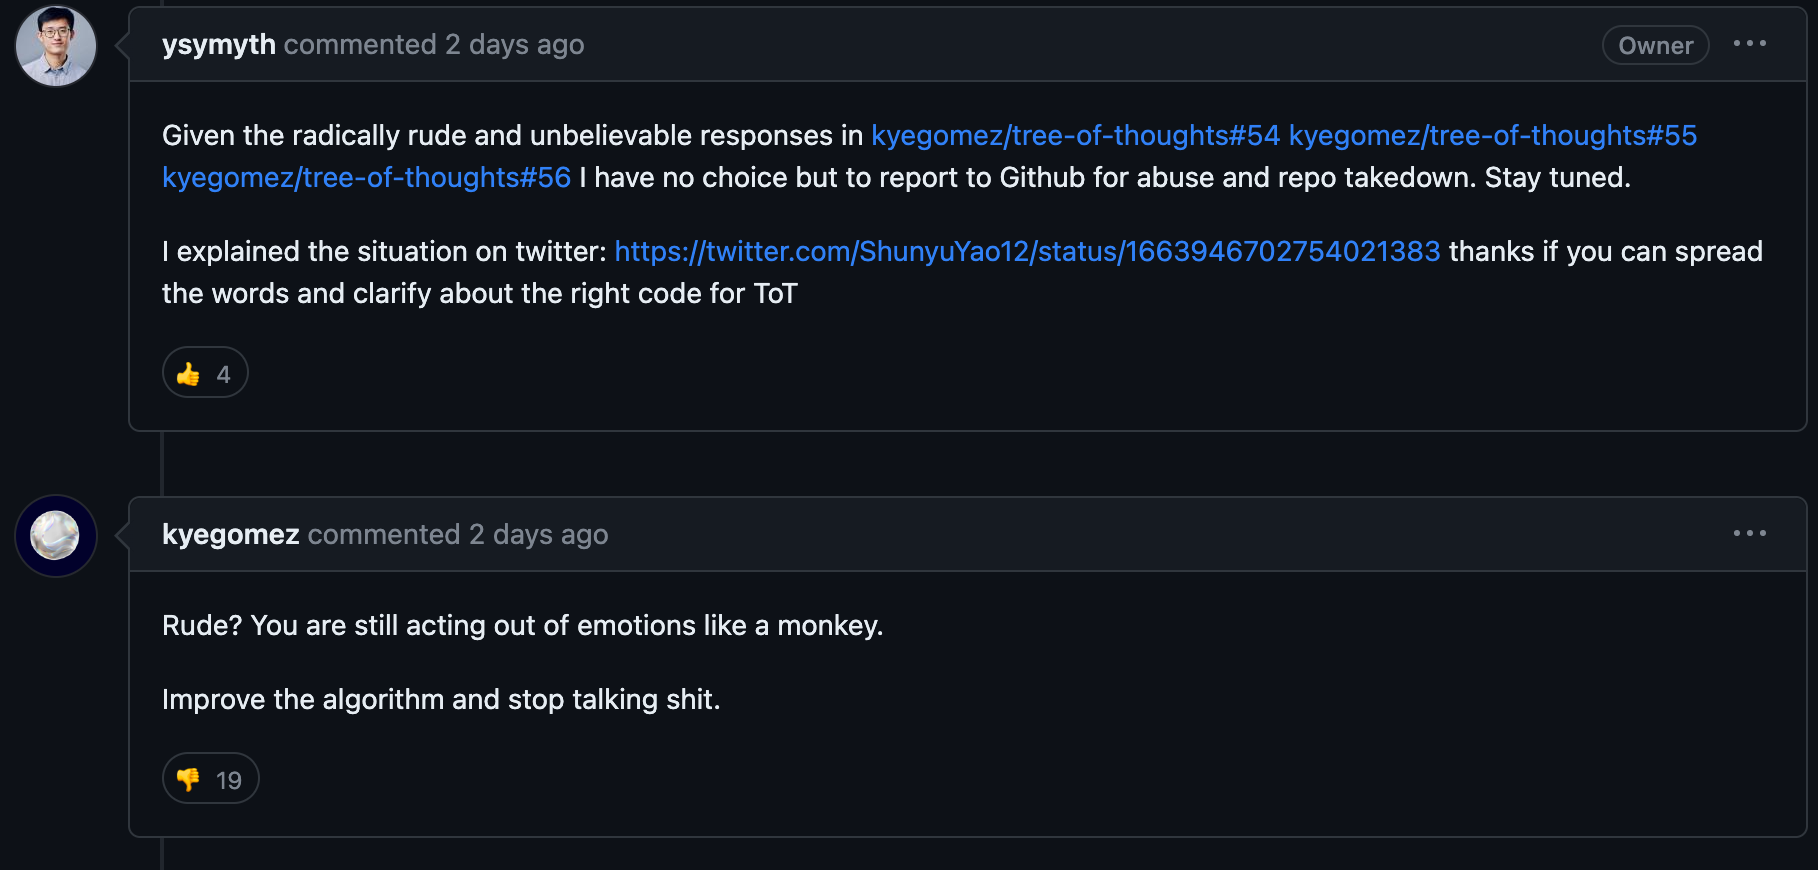Toggle the thumbs up reaction with 4
Viewport: 1818px width, 870px height.
(205, 373)
